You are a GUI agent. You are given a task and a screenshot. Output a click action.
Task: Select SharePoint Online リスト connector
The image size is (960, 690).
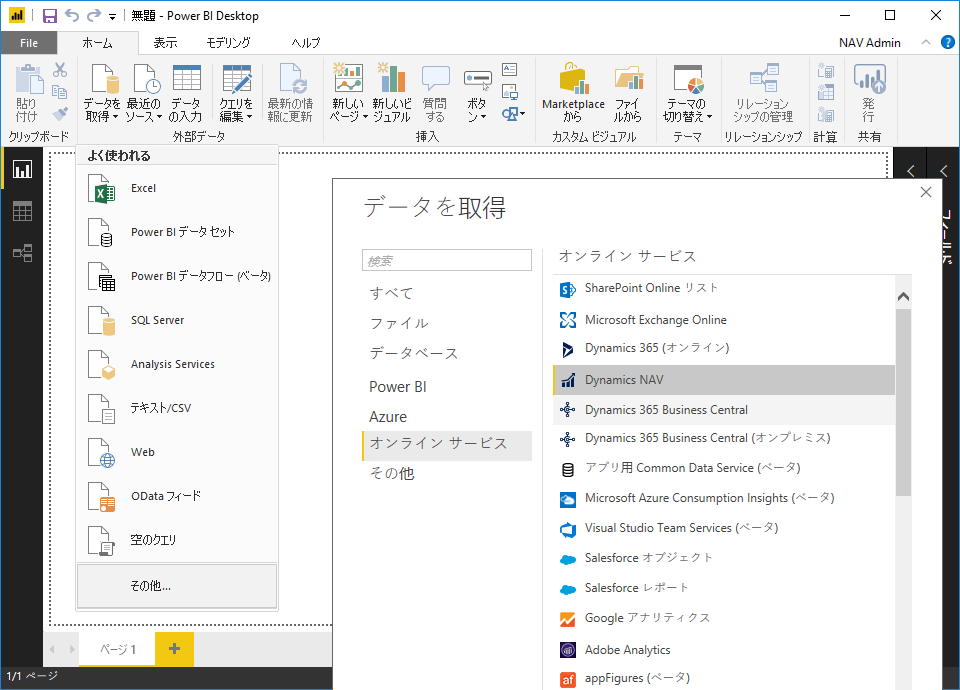724,288
